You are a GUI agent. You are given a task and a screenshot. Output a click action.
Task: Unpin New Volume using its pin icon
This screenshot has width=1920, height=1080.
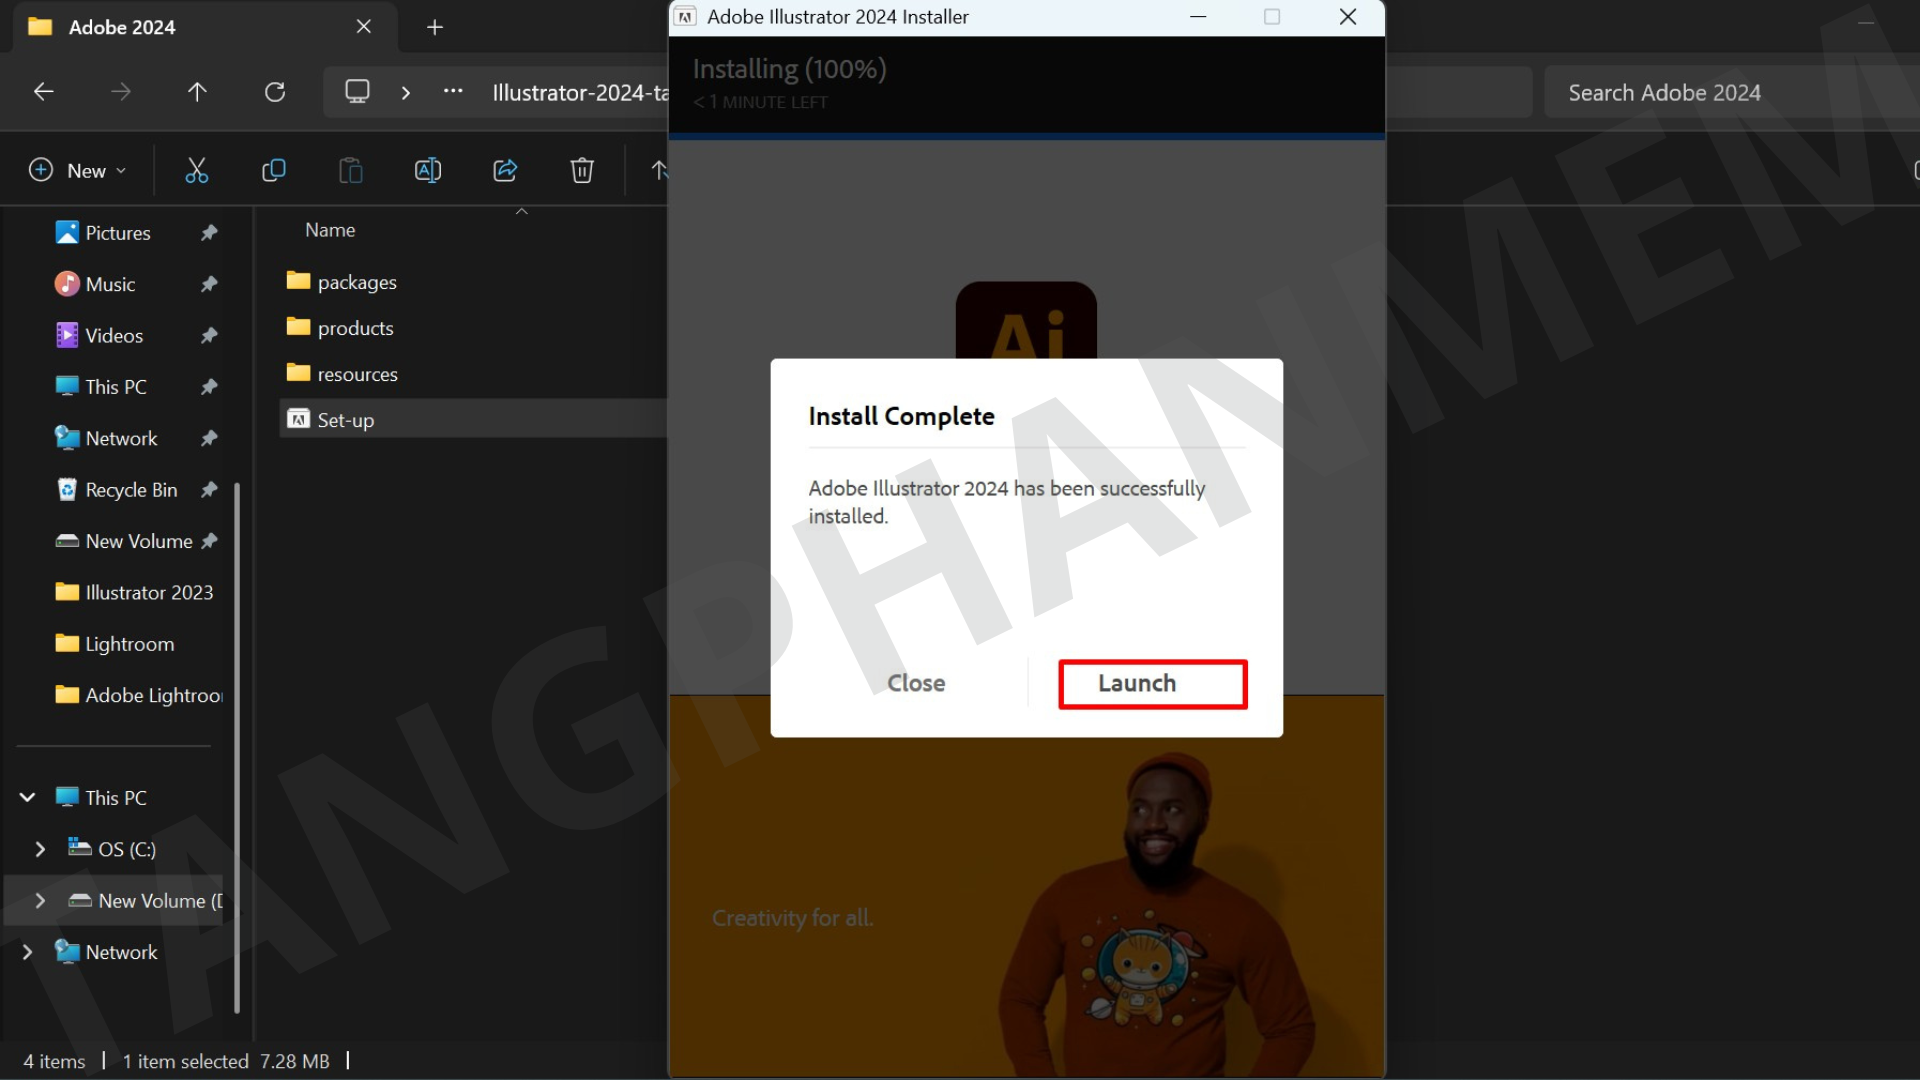[x=209, y=541]
